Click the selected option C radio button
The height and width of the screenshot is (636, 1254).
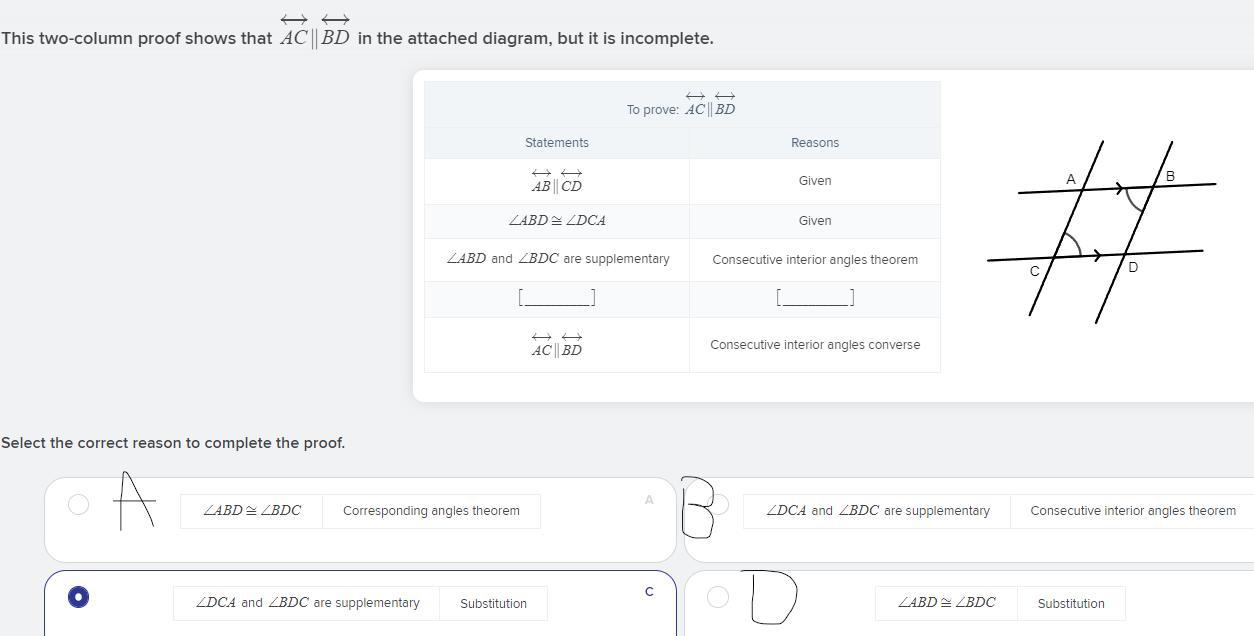[78, 597]
